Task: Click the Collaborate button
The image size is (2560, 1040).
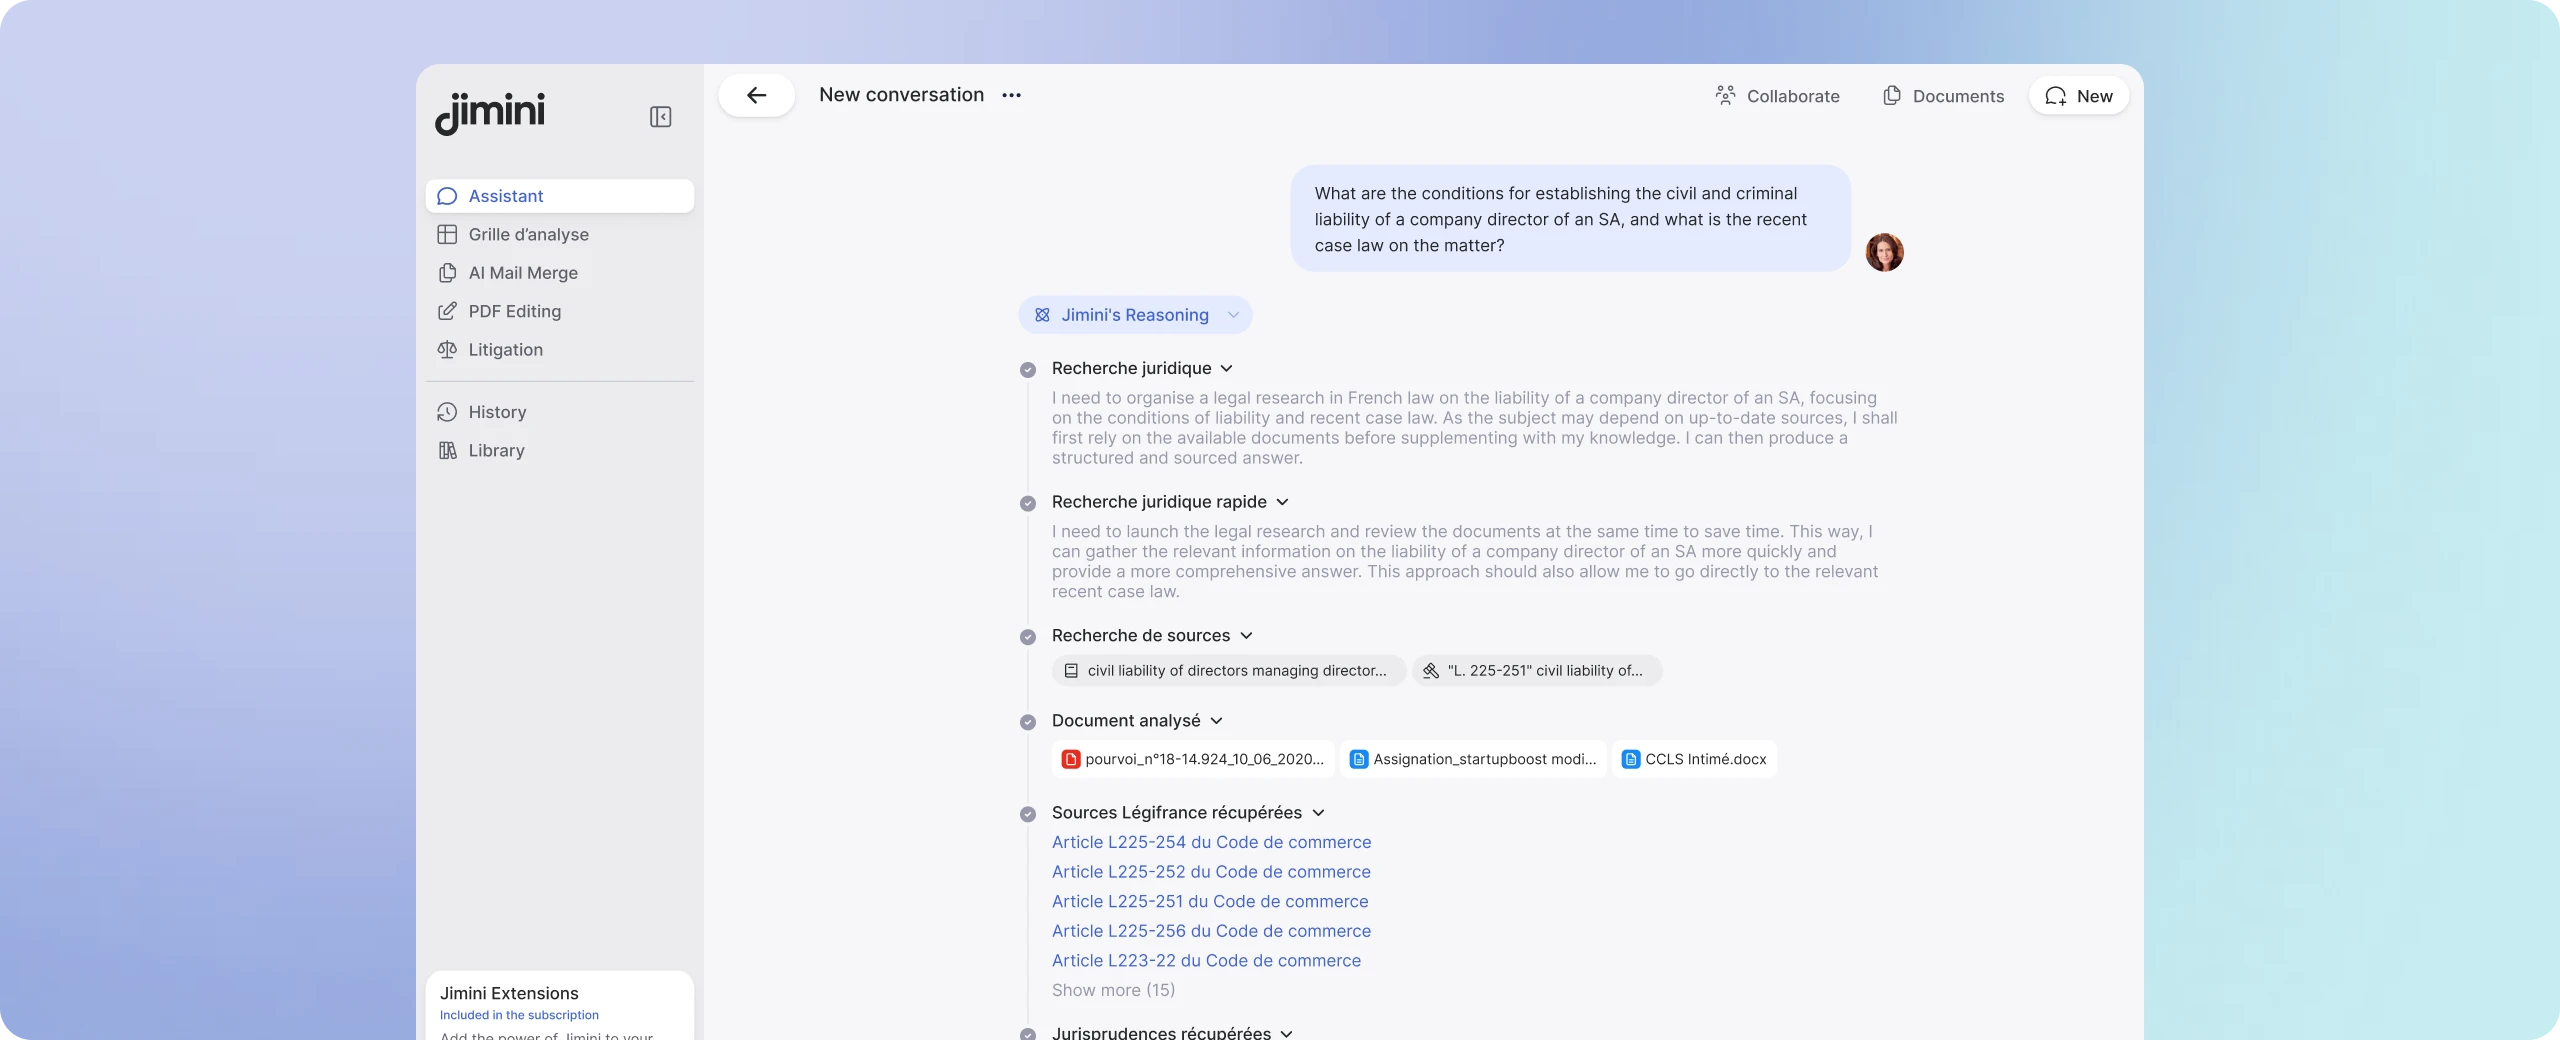Action: tap(1777, 96)
